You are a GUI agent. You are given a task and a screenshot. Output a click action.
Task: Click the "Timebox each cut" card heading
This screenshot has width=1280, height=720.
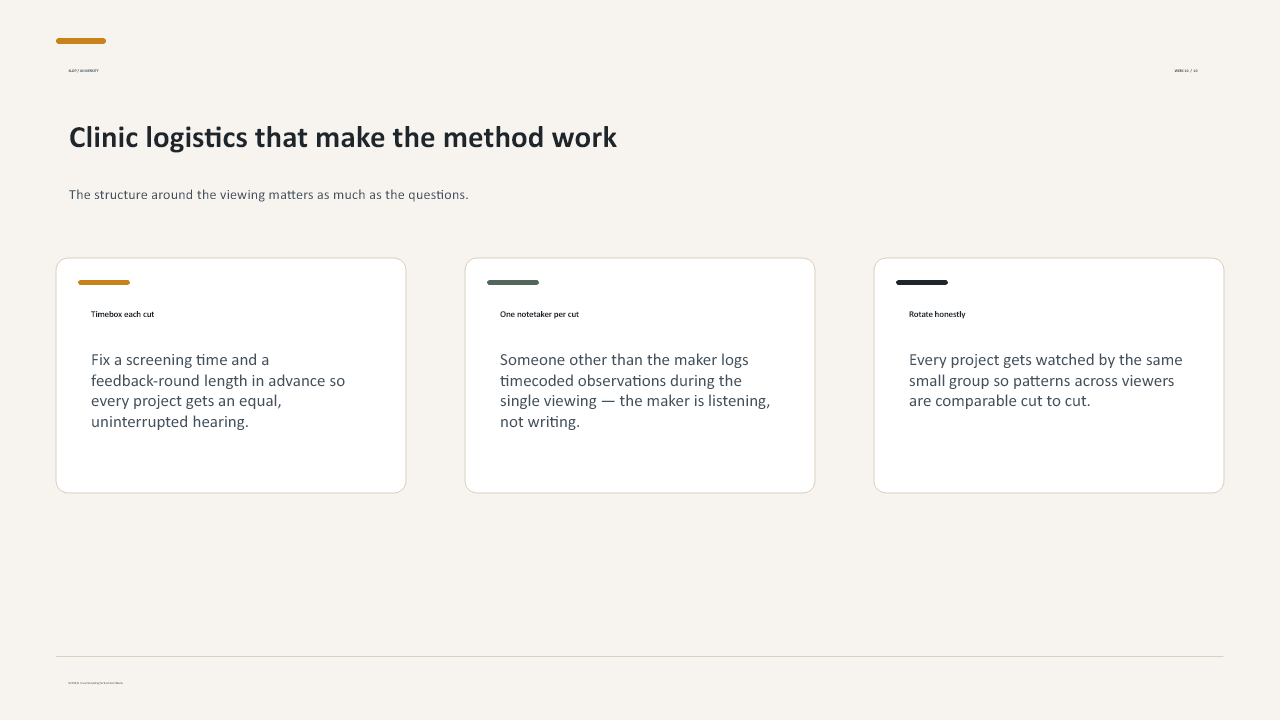123,314
